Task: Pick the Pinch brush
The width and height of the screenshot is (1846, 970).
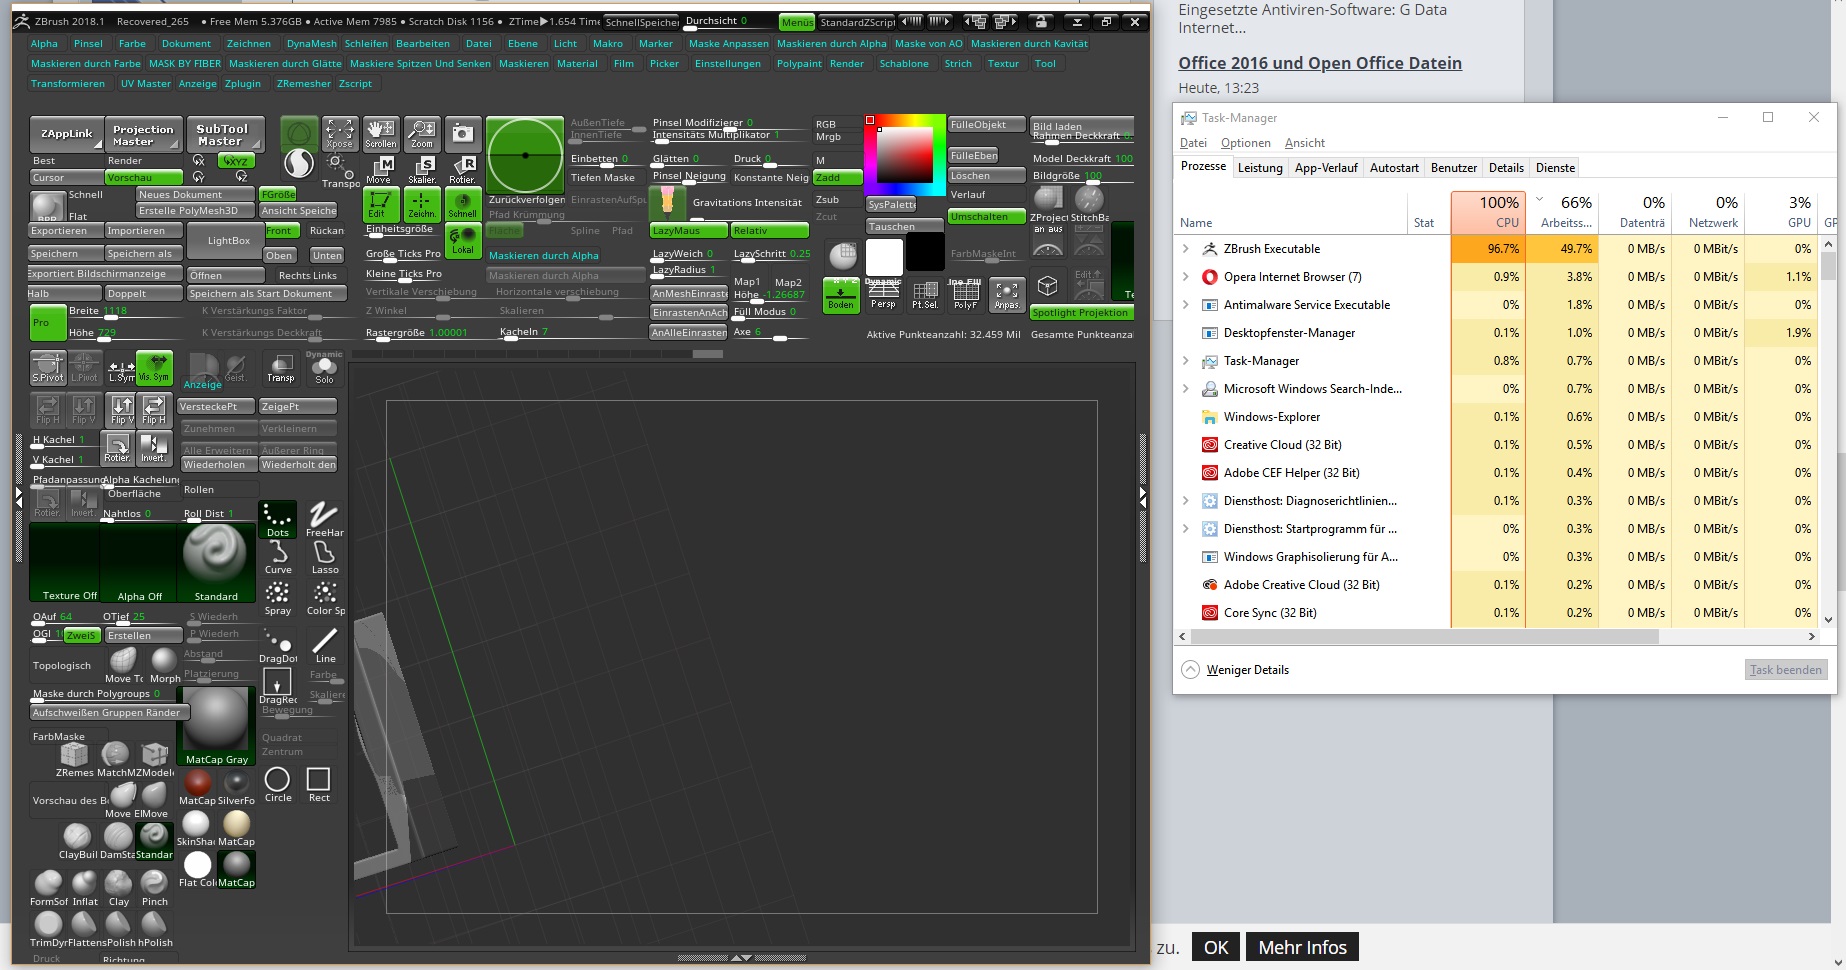Action: click(x=155, y=888)
